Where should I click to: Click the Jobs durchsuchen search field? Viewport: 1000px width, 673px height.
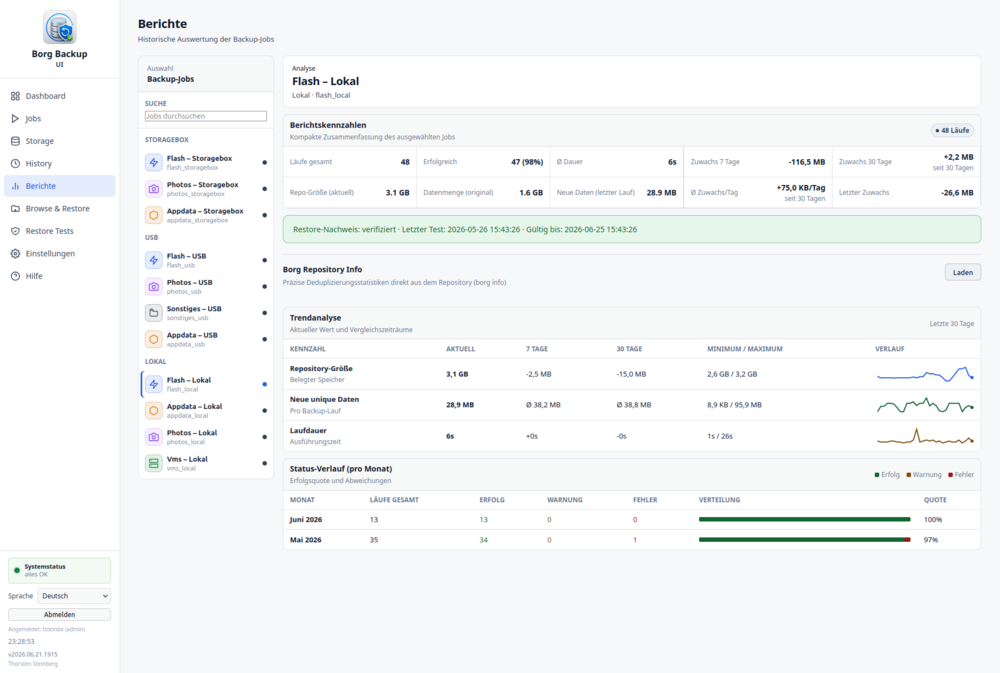(x=205, y=116)
